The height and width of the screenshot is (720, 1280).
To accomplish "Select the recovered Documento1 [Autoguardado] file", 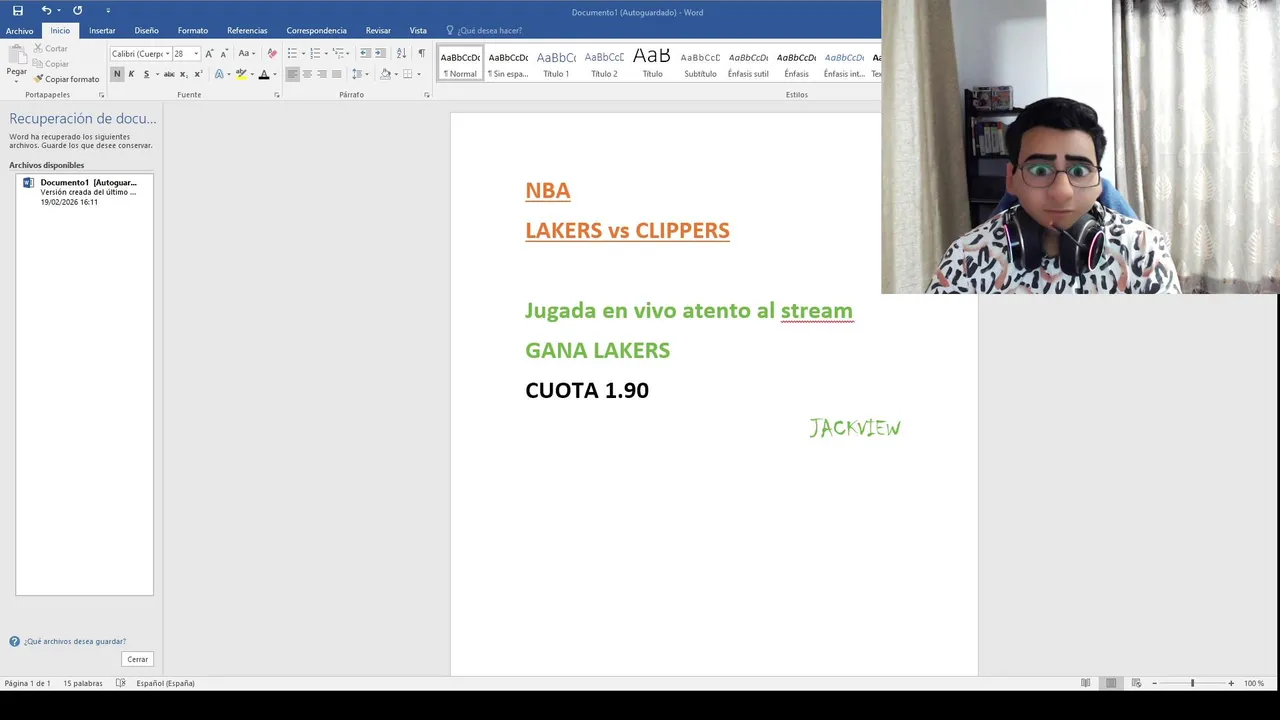I will tap(85, 192).
